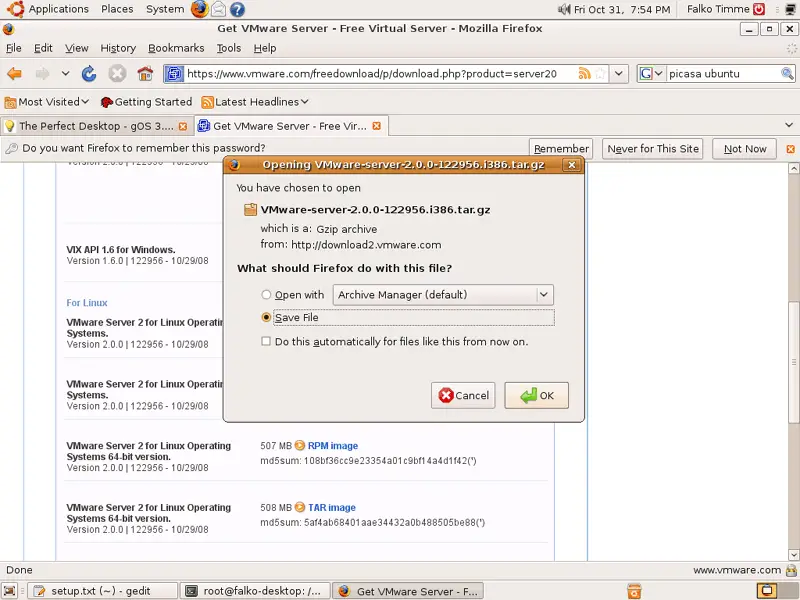The image size is (800, 600).
Task: Switch to setup.txt gedit taskbar window
Action: click(x=102, y=591)
